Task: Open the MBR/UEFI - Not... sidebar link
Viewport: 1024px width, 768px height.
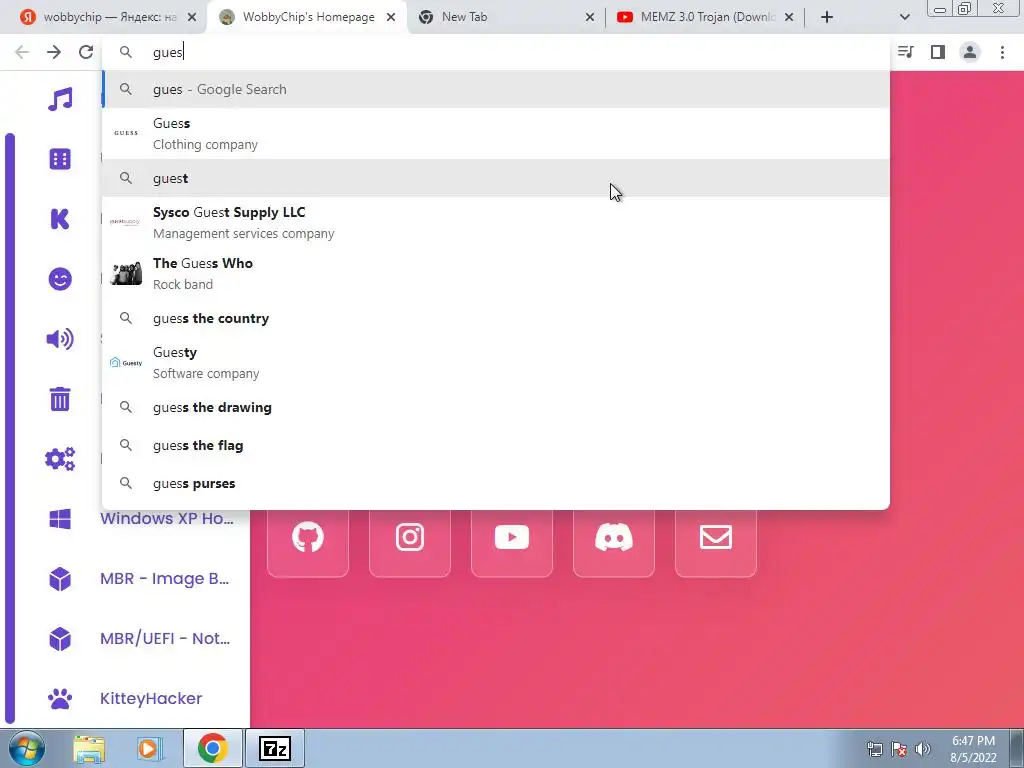Action: (x=165, y=639)
